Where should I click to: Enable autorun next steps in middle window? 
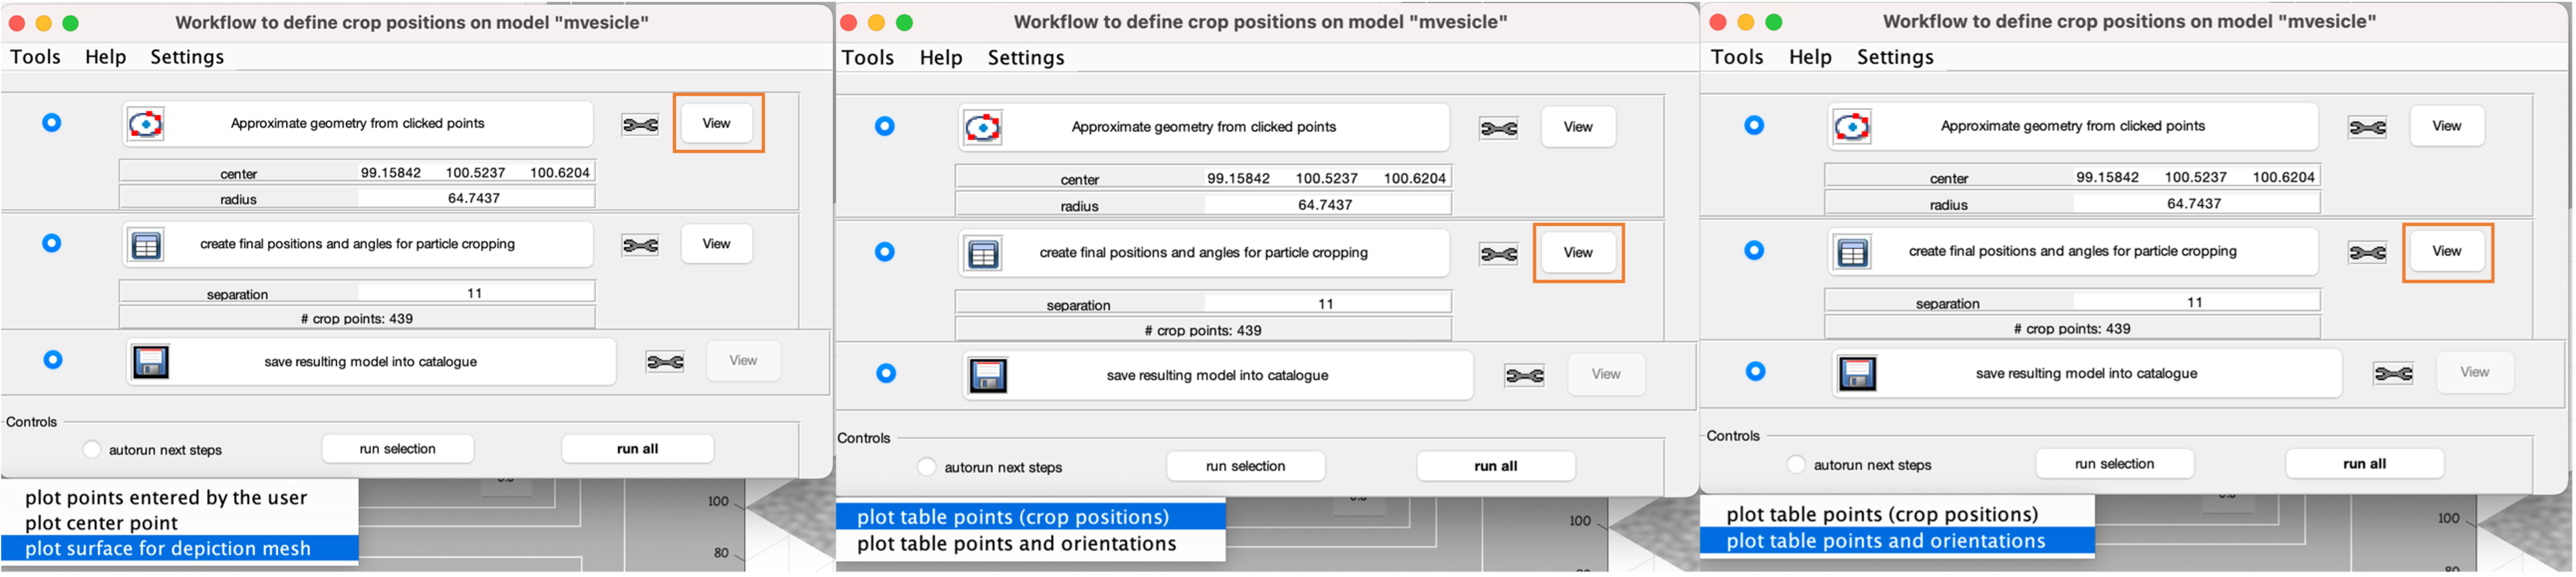pos(927,468)
